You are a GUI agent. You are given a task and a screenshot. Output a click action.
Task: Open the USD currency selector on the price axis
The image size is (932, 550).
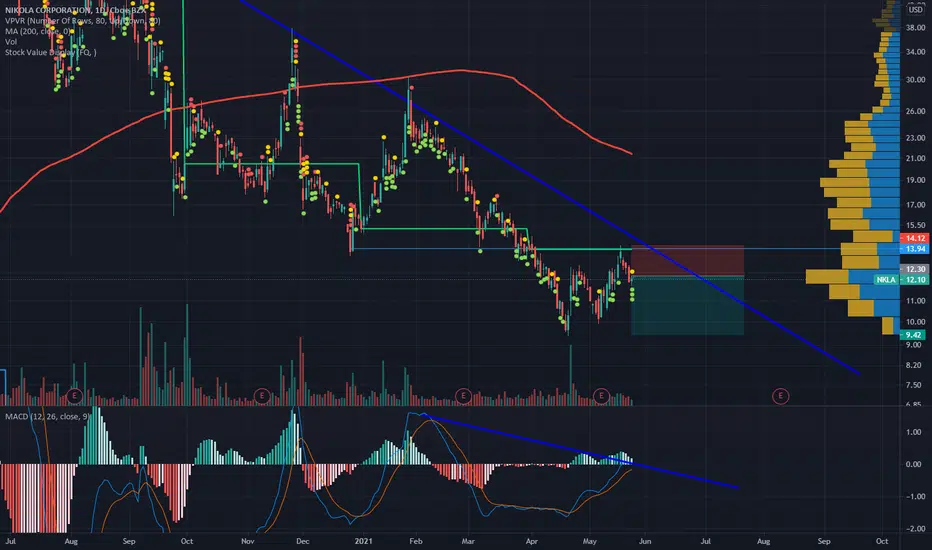point(915,10)
